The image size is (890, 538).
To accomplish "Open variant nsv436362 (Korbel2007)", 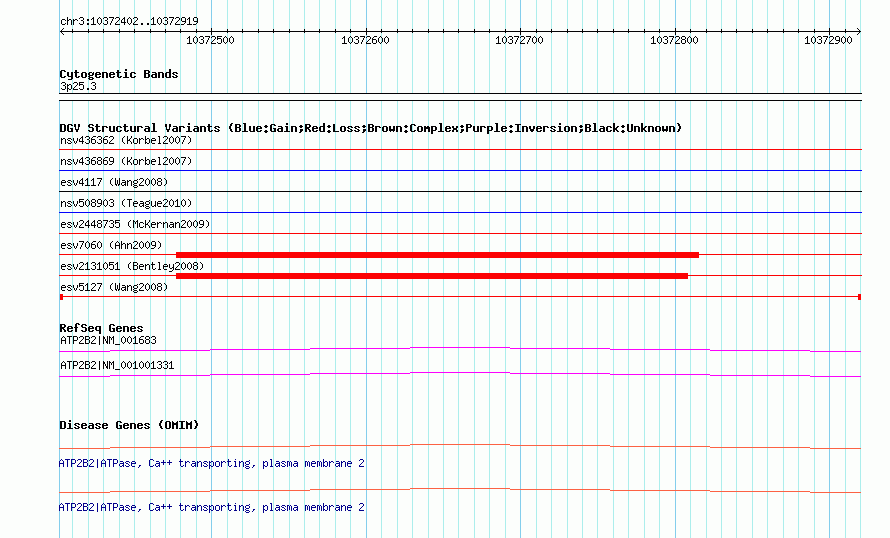I will [x=126, y=140].
